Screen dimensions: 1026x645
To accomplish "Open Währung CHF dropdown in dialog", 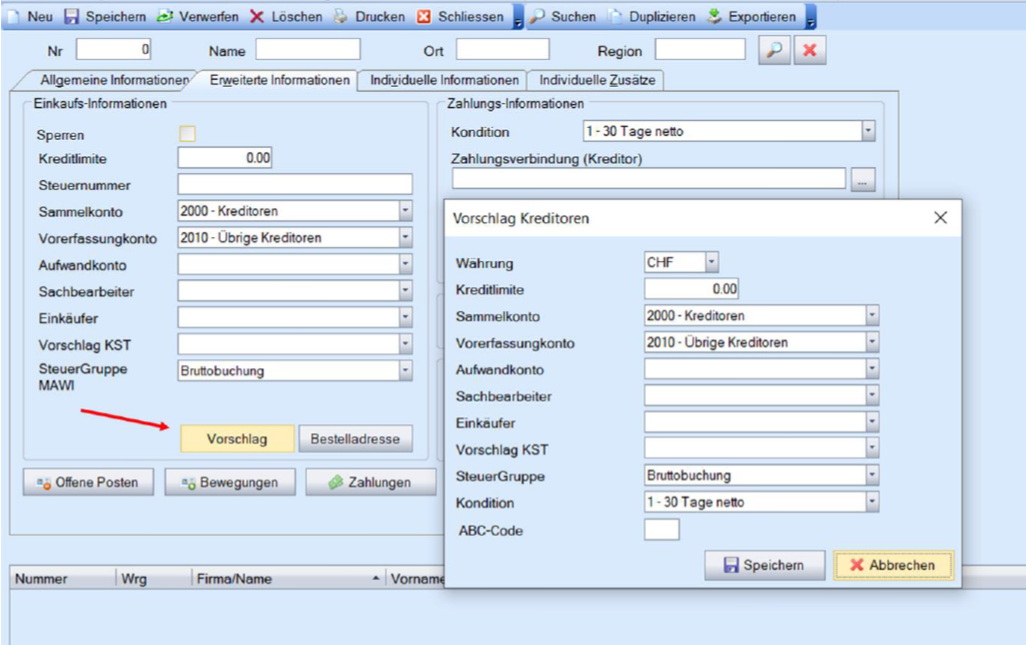I will pyautogui.click(x=712, y=262).
